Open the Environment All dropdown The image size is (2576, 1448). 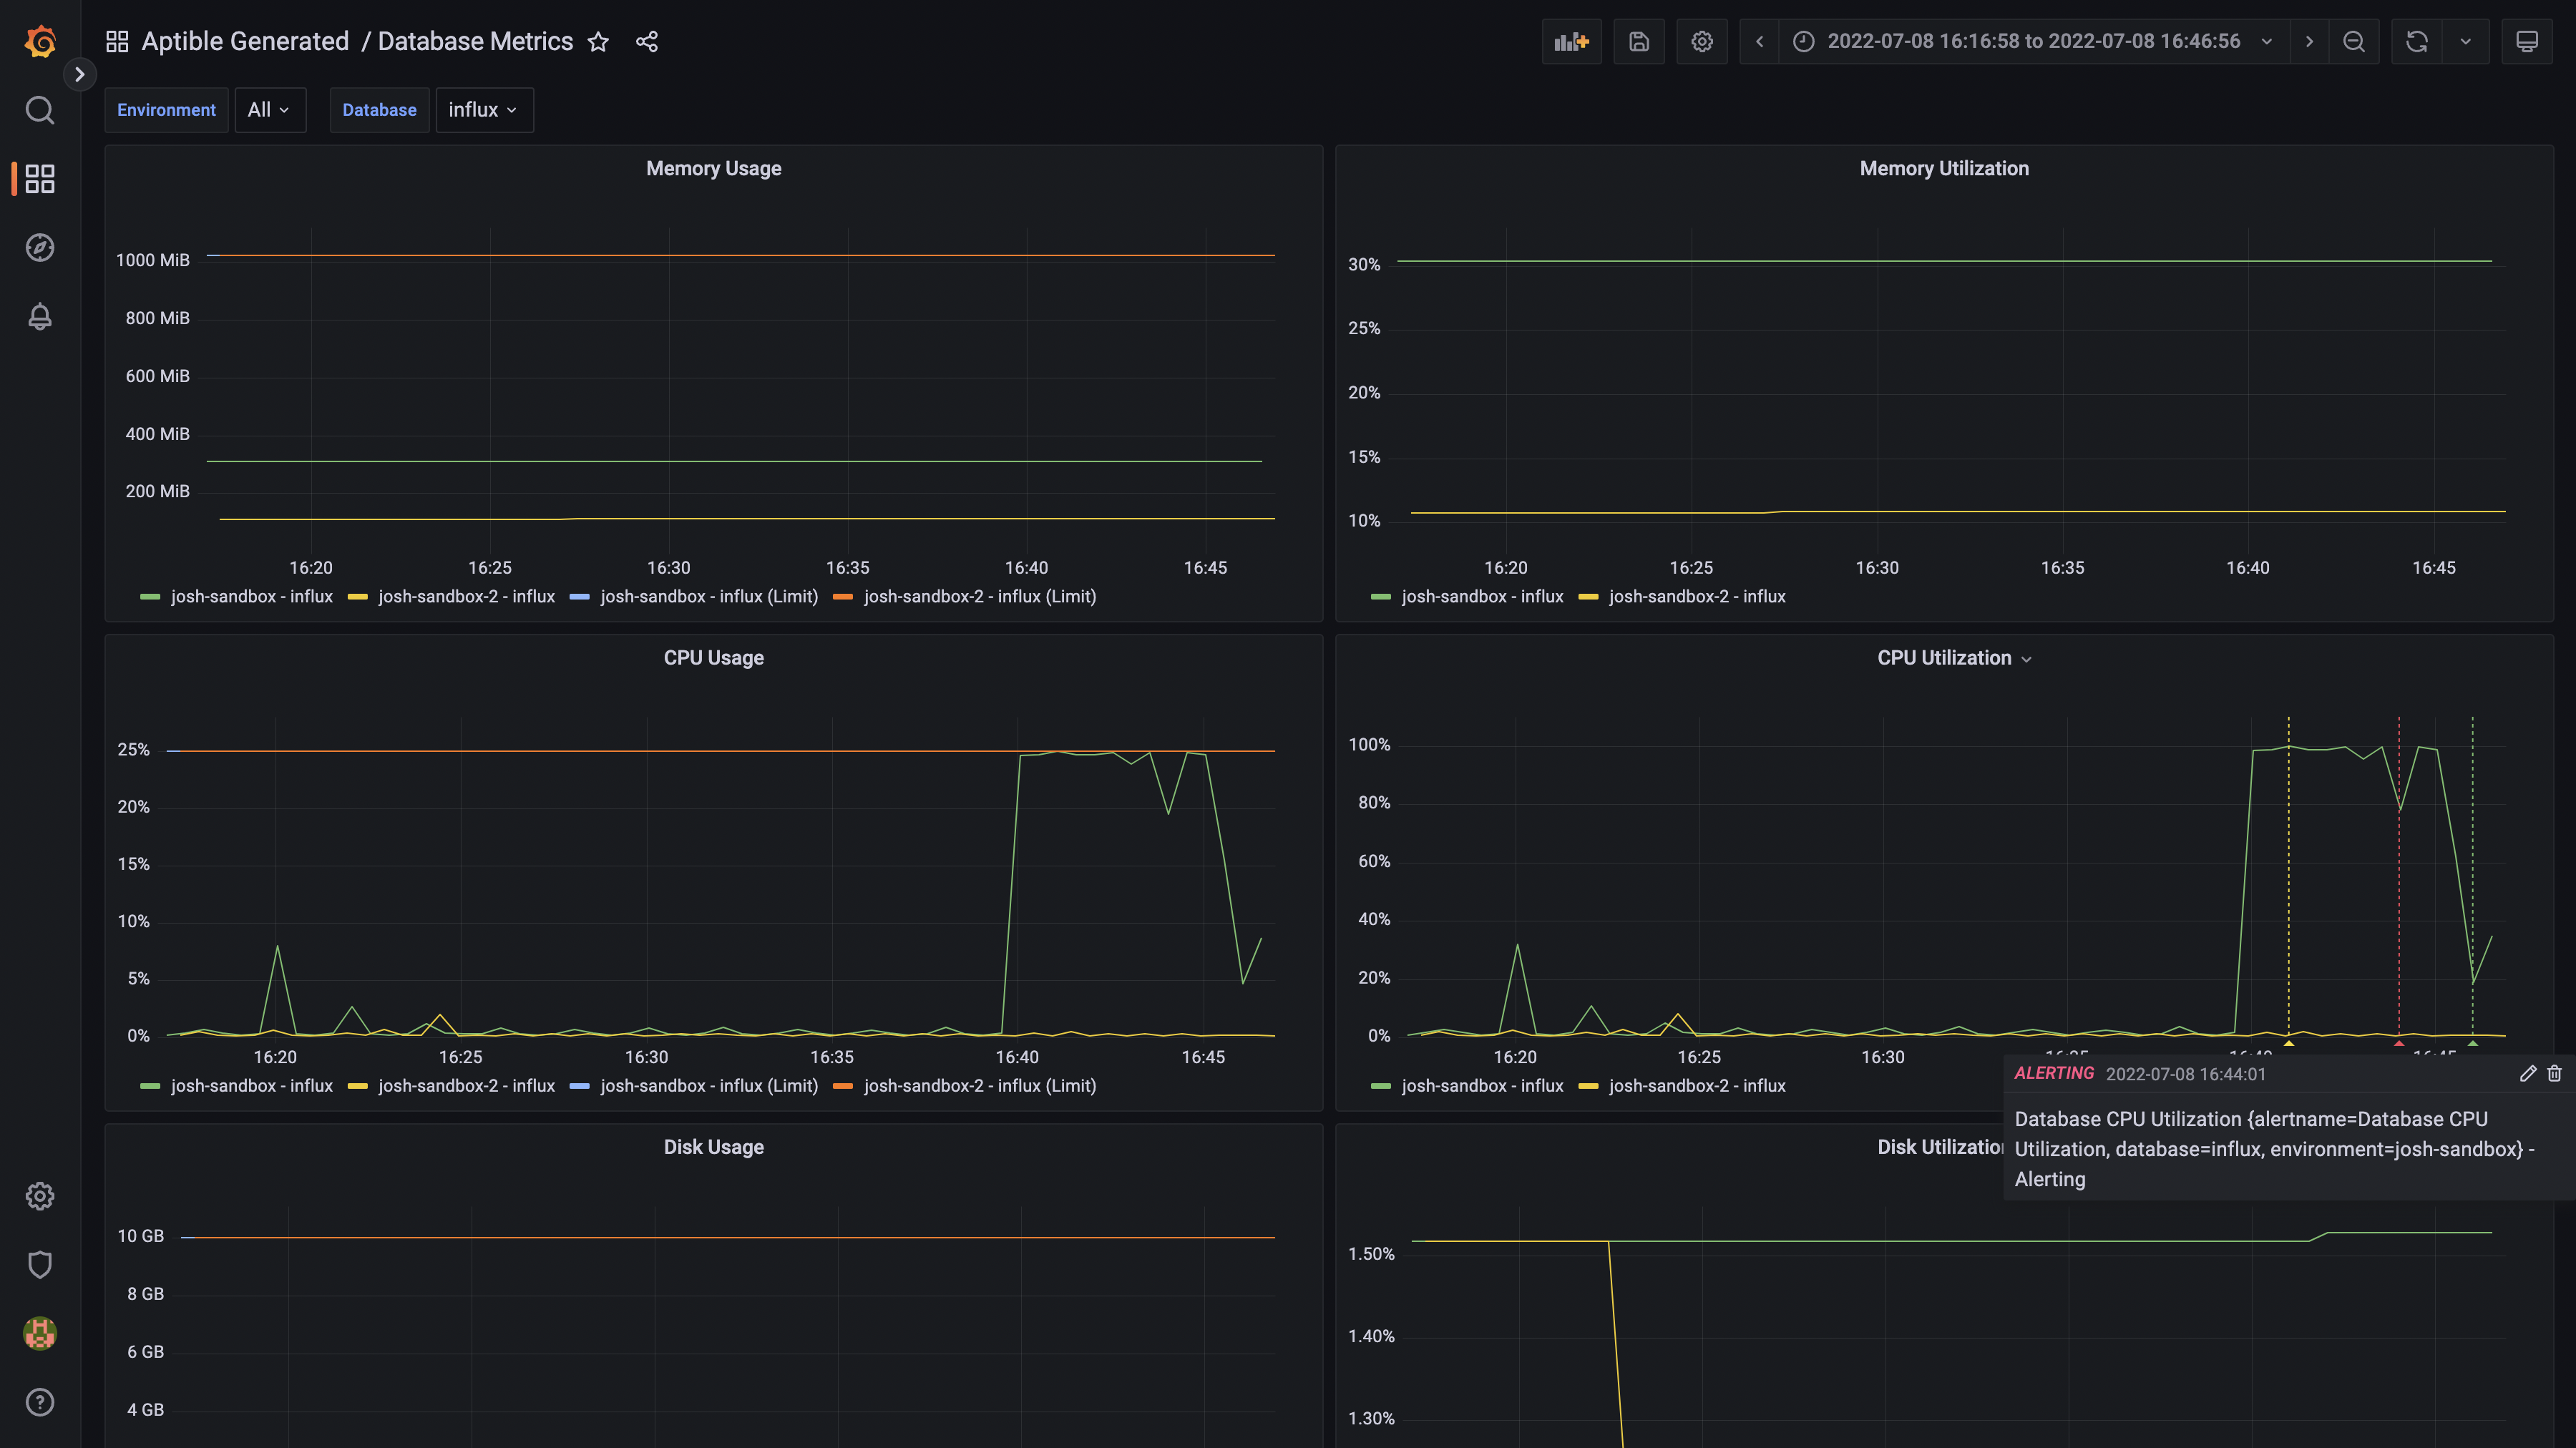[268, 110]
